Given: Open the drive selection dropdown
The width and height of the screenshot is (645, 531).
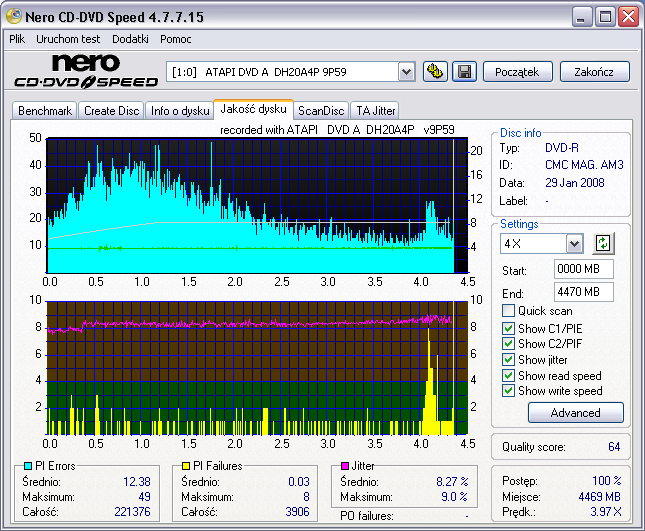Looking at the screenshot, I should tap(406, 72).
